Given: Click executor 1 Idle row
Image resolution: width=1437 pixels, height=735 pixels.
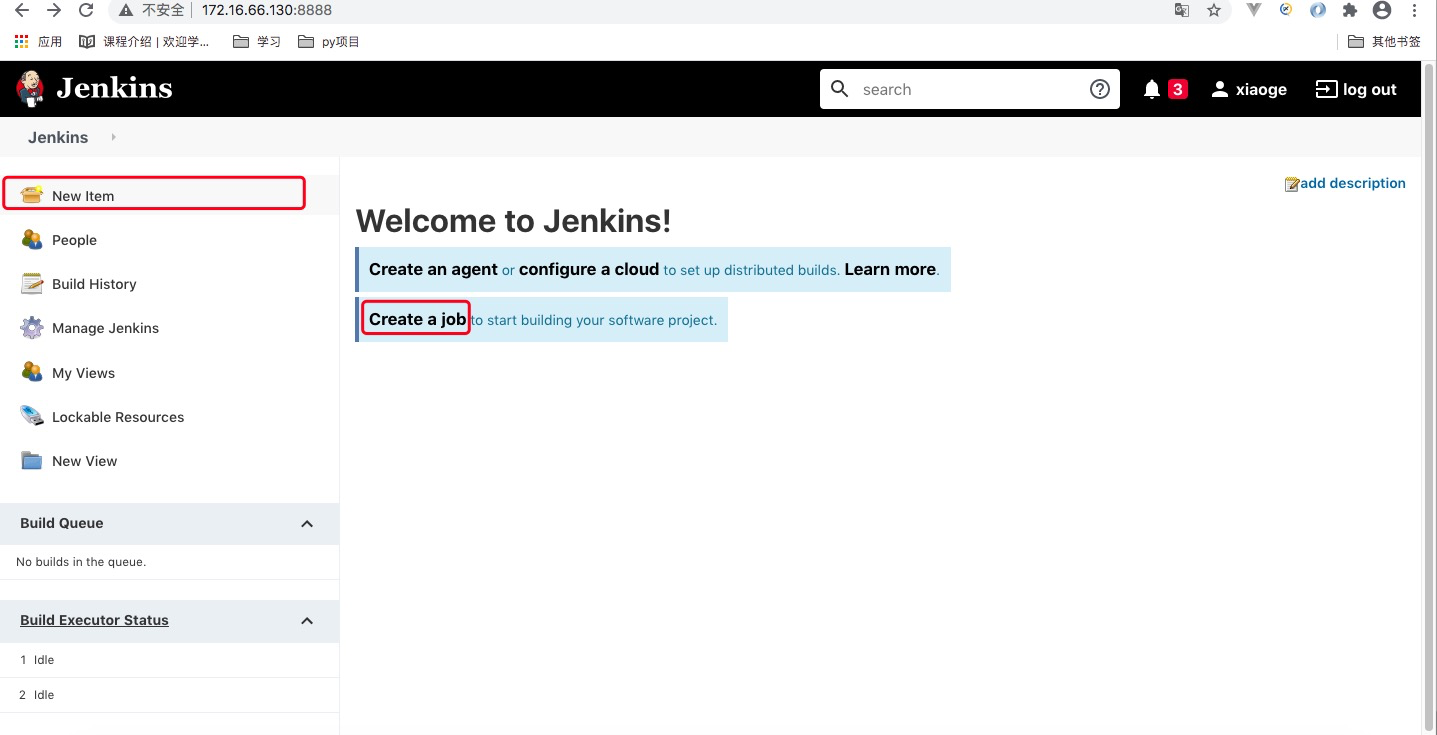Looking at the screenshot, I should pos(169,660).
